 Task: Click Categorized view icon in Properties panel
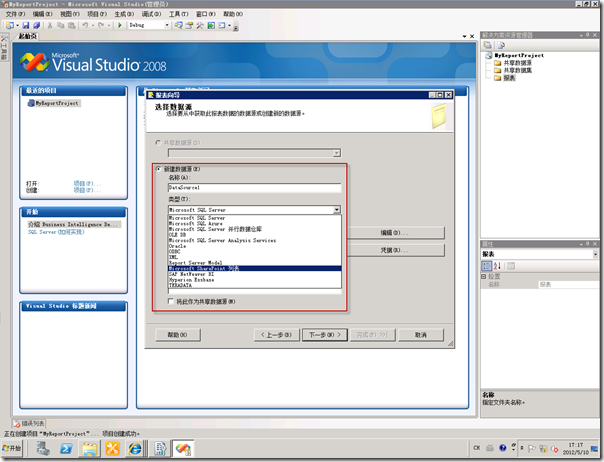tap(487, 266)
